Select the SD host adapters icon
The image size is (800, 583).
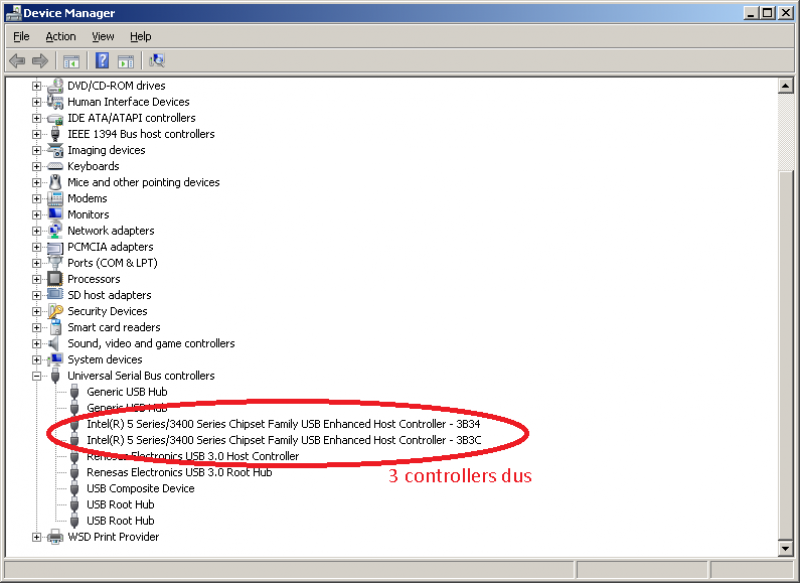click(x=55, y=295)
